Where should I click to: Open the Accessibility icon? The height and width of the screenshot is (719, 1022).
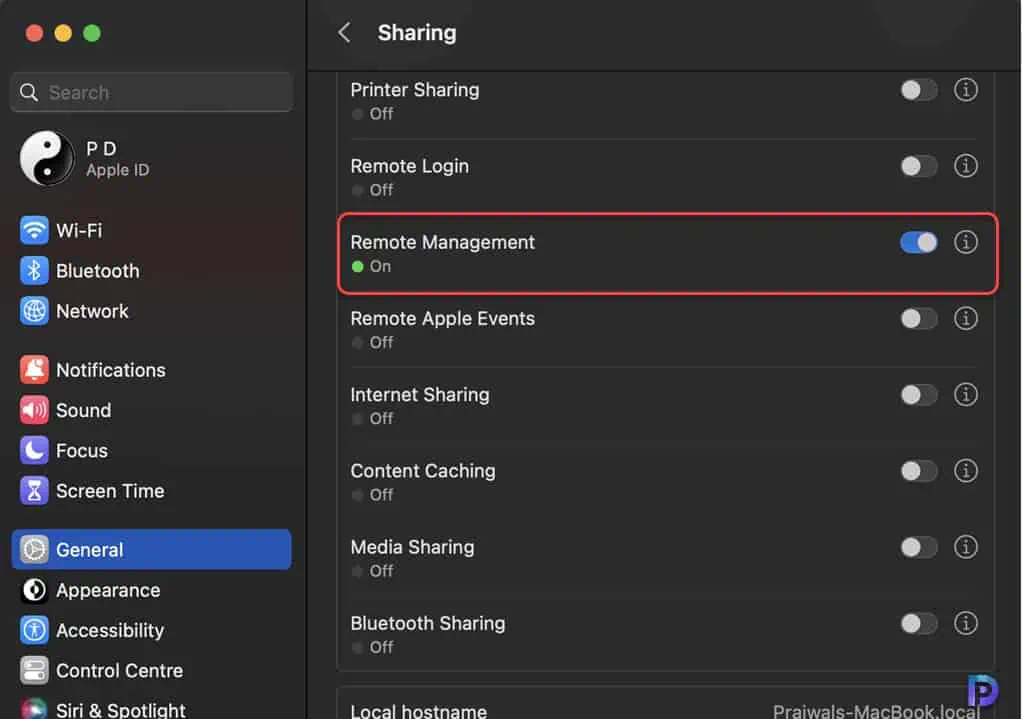pos(34,630)
